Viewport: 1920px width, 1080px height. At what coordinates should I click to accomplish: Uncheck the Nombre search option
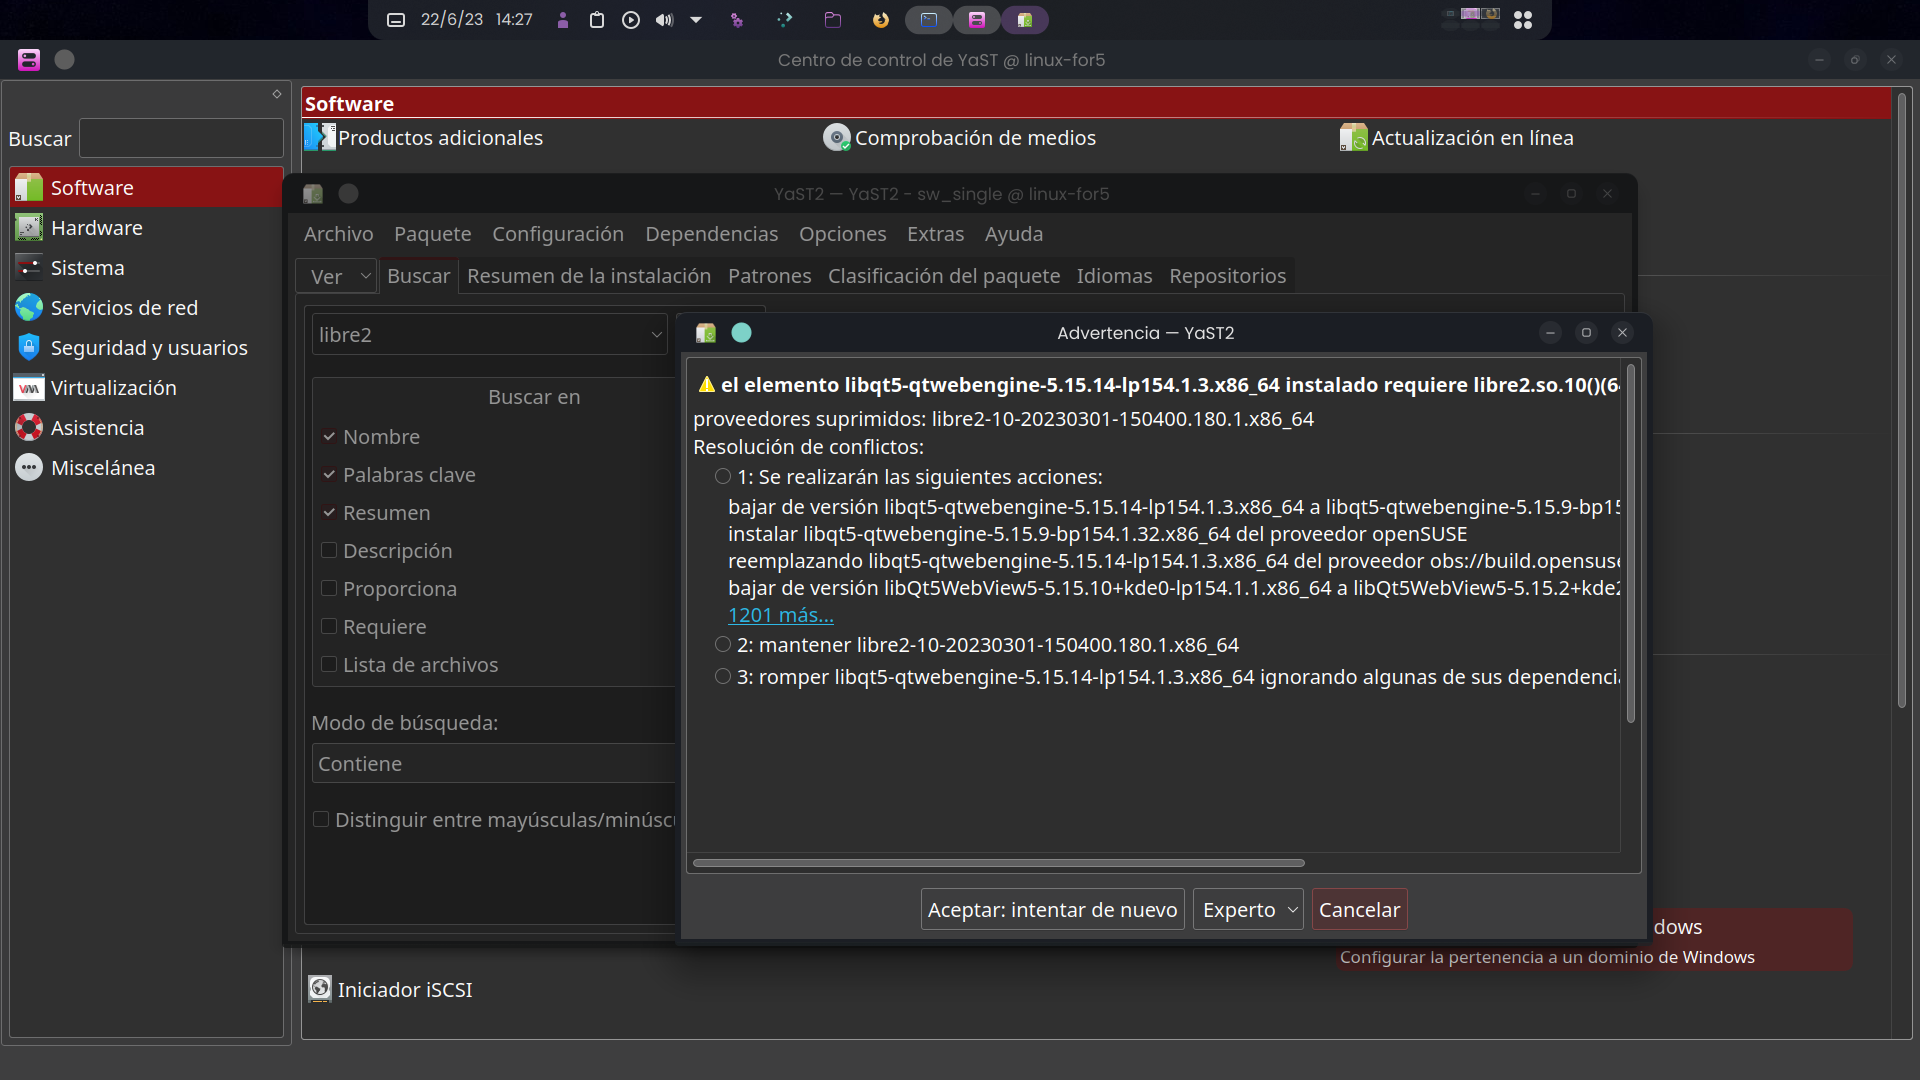point(329,437)
